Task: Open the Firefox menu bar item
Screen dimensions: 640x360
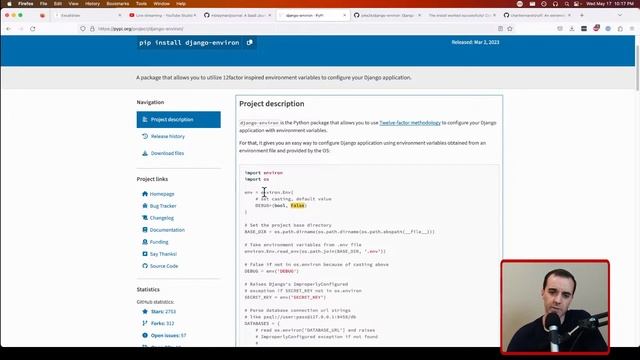Action: pos(26,4)
